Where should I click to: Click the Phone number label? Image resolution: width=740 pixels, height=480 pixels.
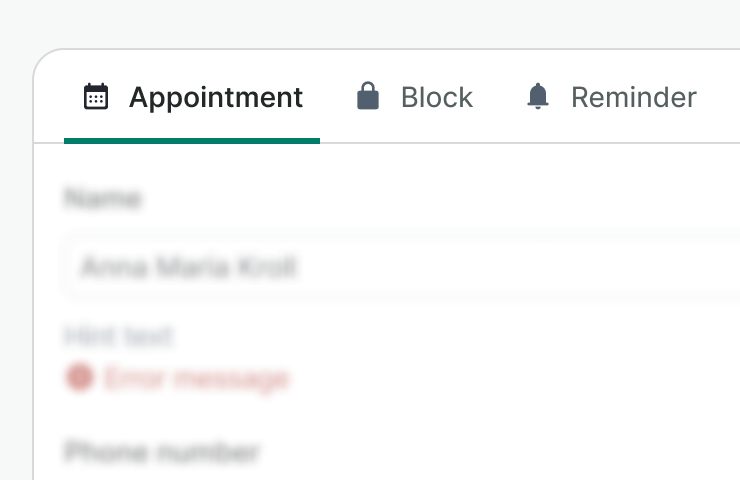pyautogui.click(x=162, y=452)
